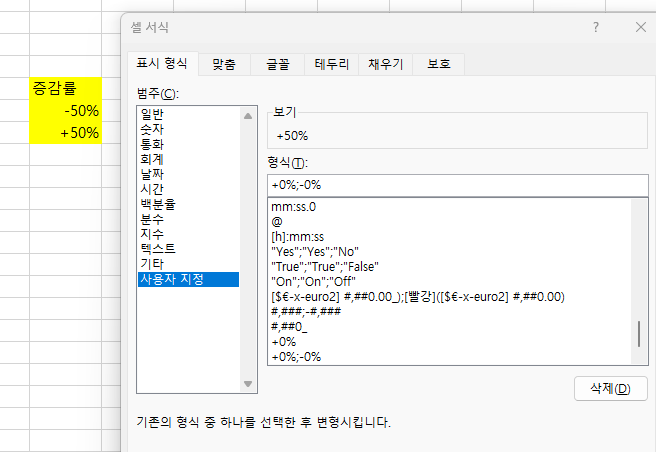Choose 지수 category
Viewport: 656px width, 452px height.
pyautogui.click(x=188, y=234)
